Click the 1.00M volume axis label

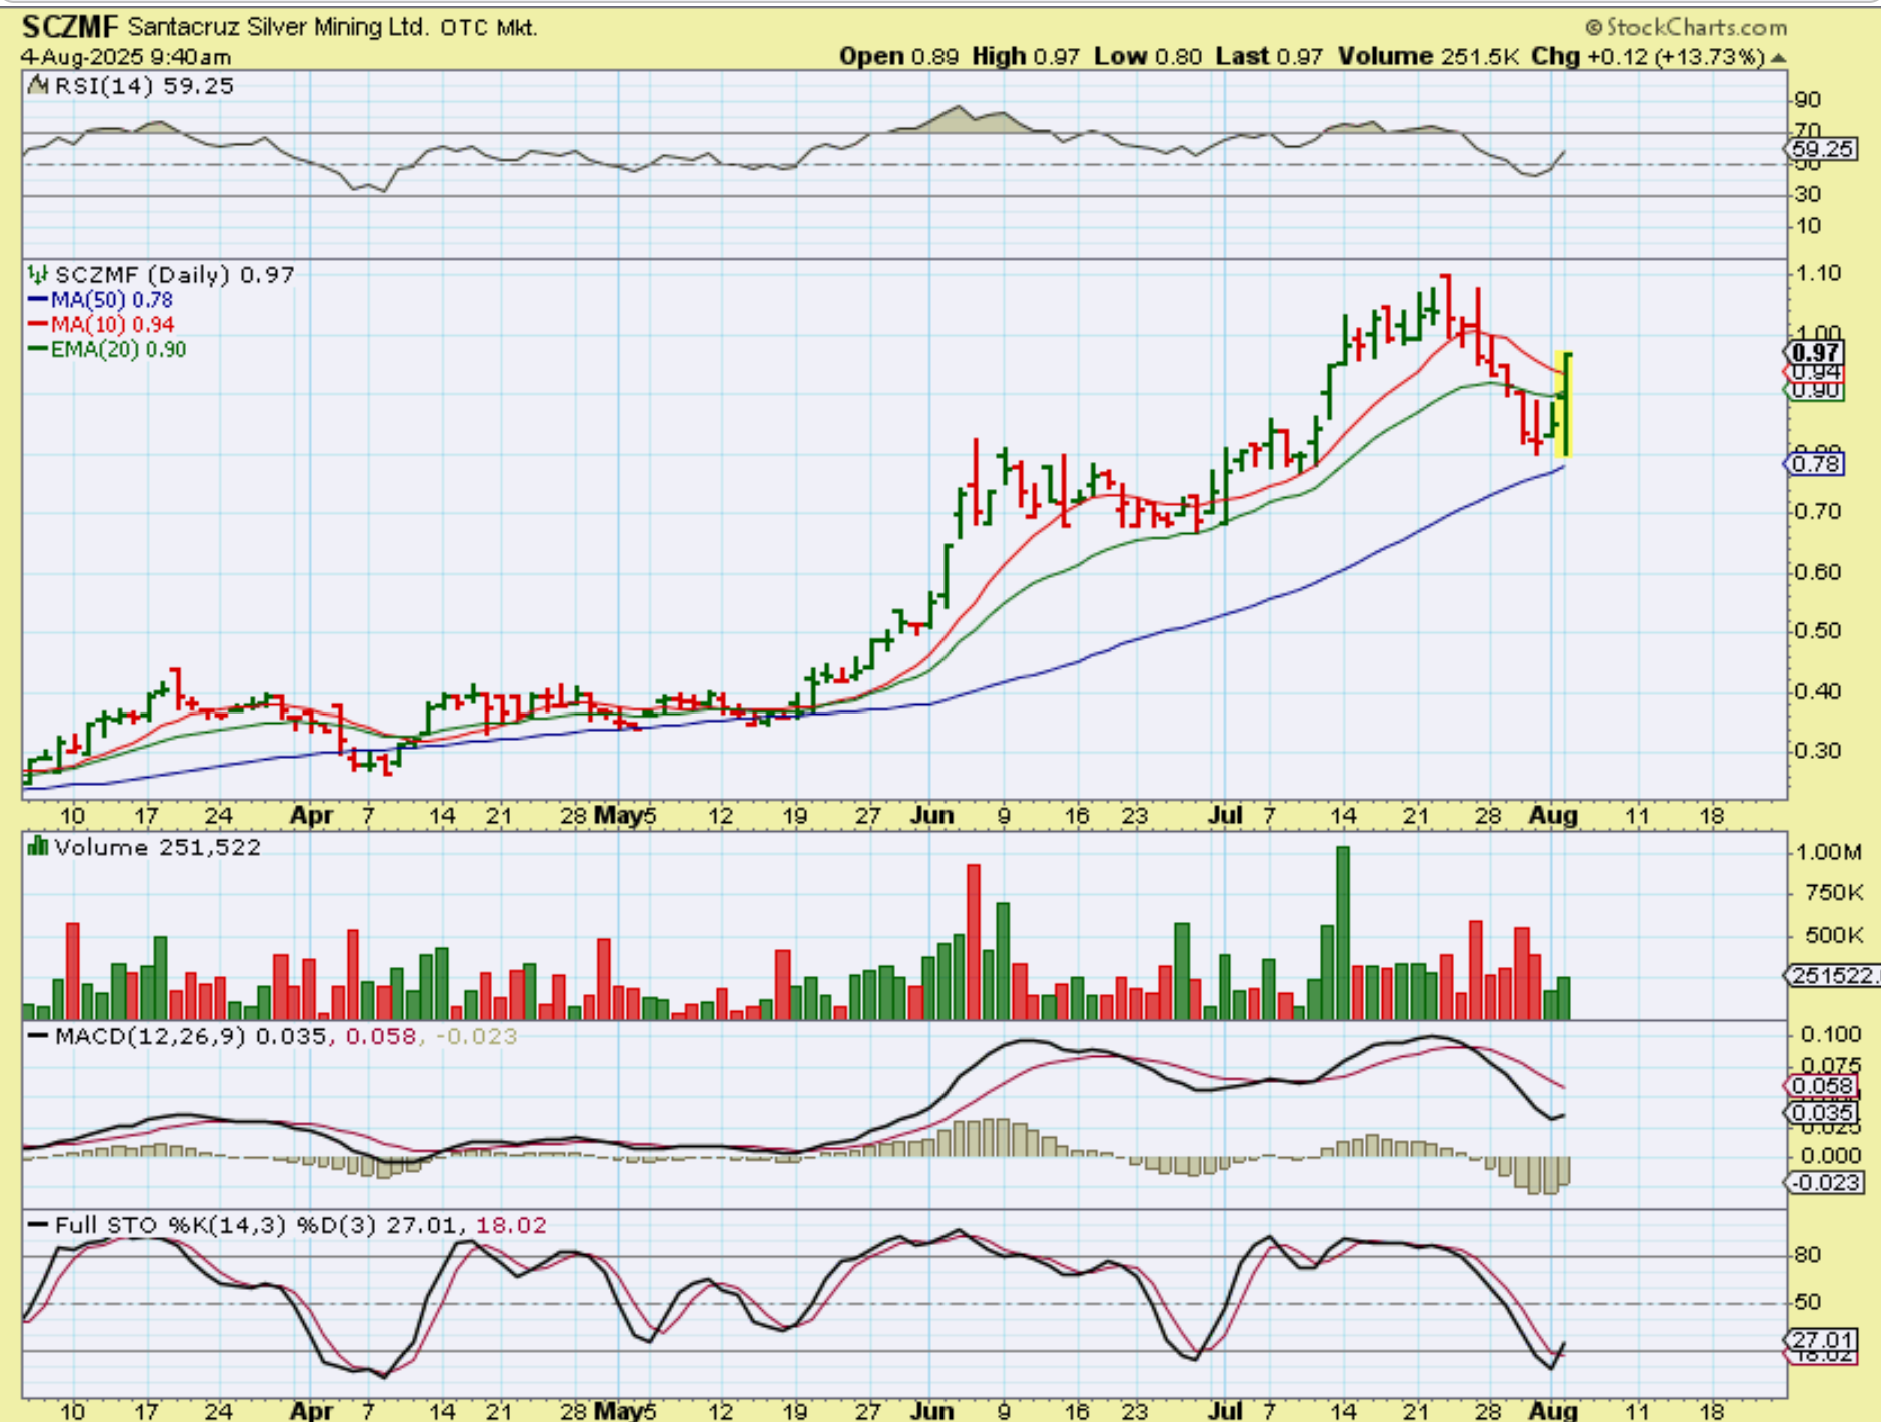click(1830, 852)
